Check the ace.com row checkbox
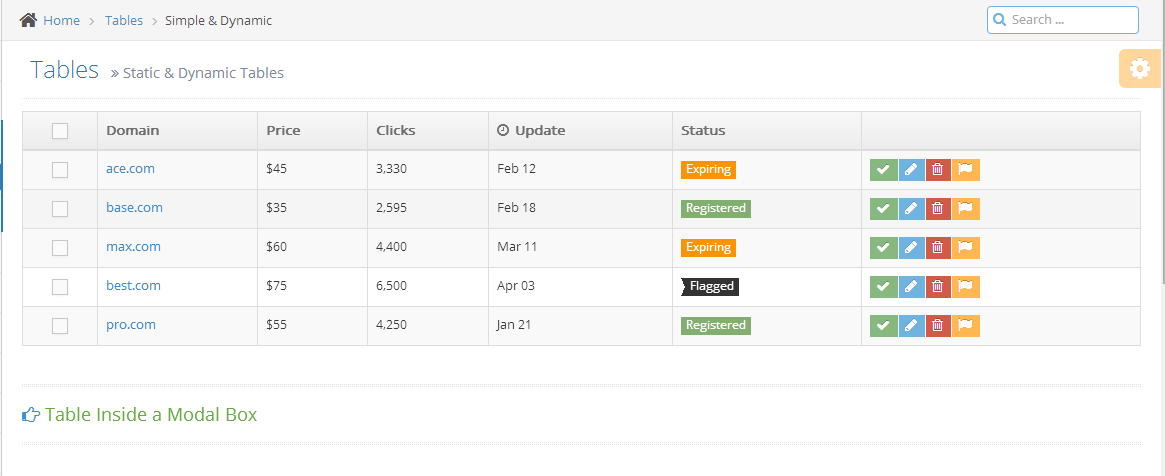Image resolution: width=1165 pixels, height=476 pixels. click(60, 170)
